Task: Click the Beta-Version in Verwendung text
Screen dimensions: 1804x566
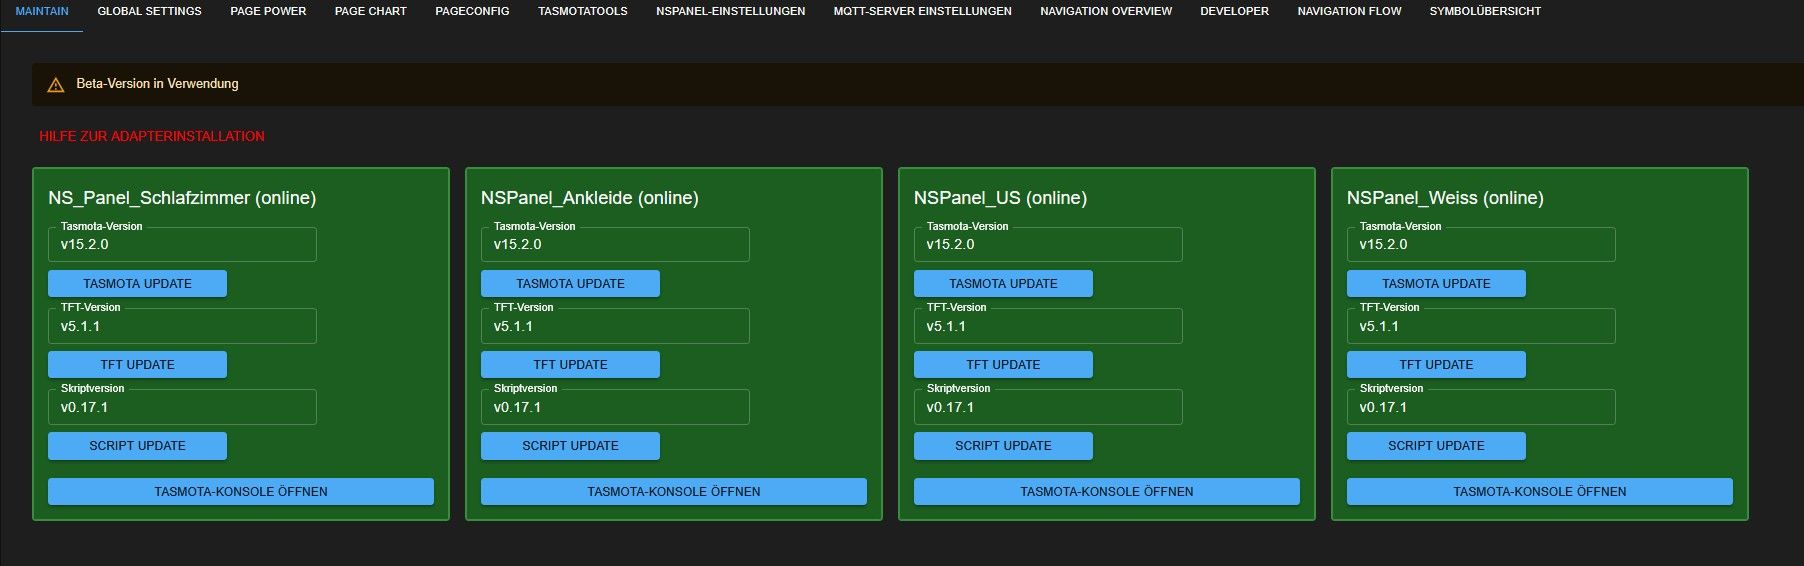Action: tap(157, 84)
